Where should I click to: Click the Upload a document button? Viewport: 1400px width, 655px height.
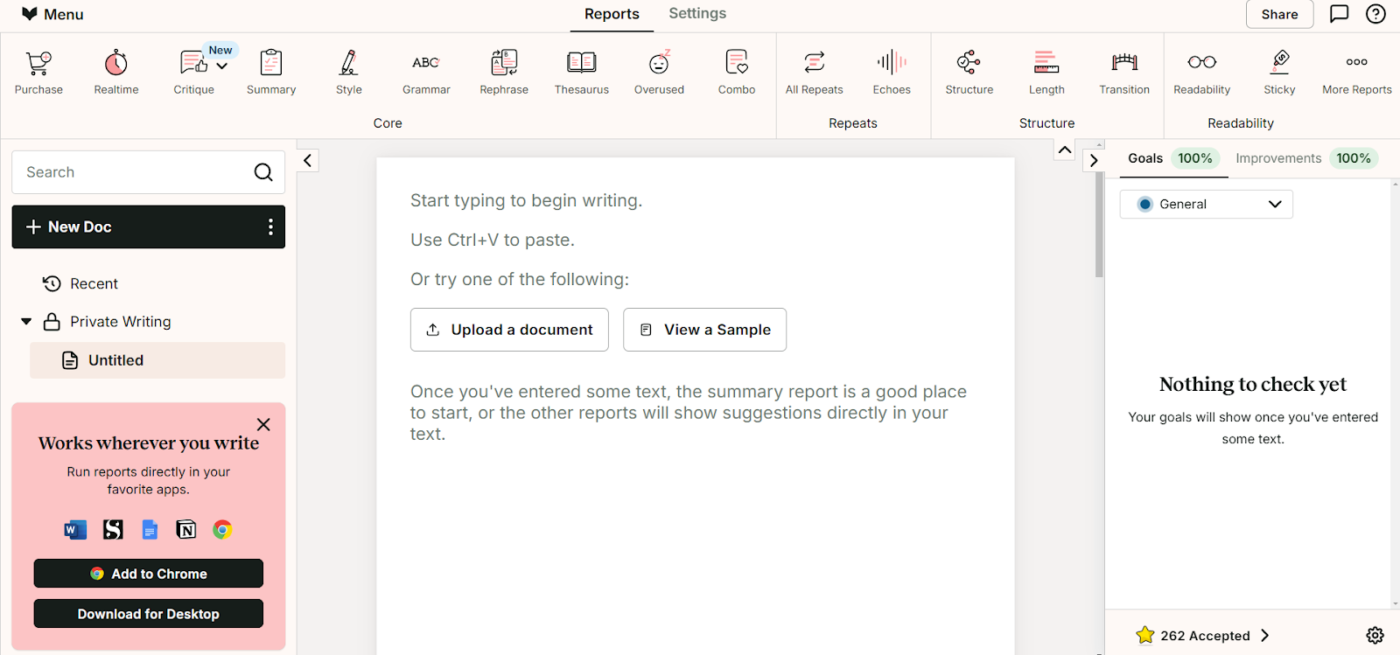point(509,329)
